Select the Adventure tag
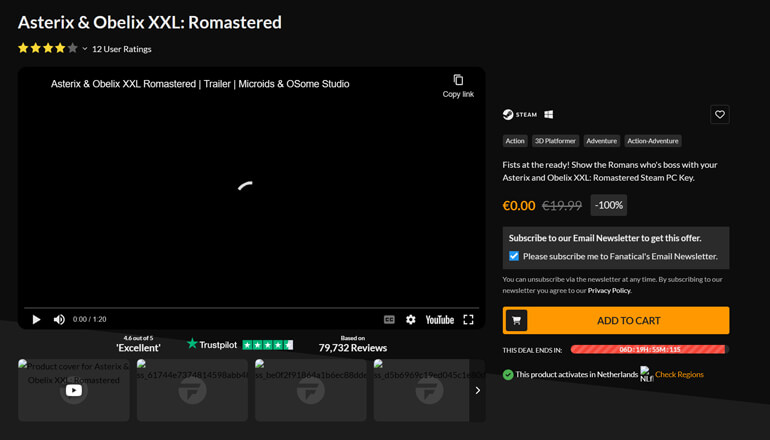The width and height of the screenshot is (770, 440). coord(602,141)
